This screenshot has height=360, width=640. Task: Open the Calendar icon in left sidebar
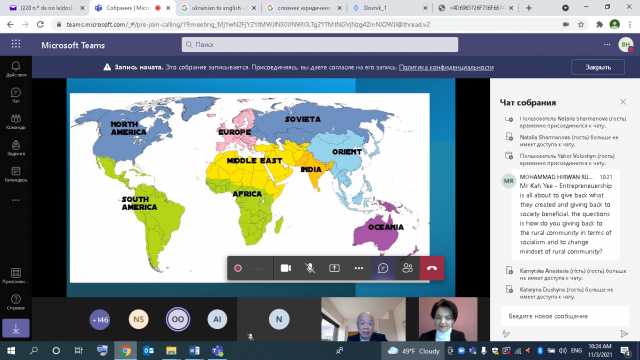16,174
